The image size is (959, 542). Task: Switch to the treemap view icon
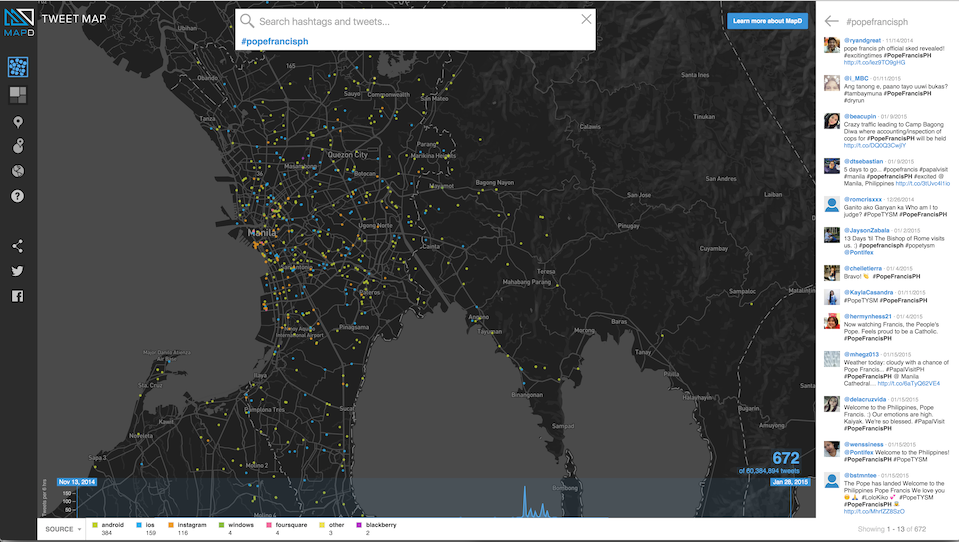18,95
